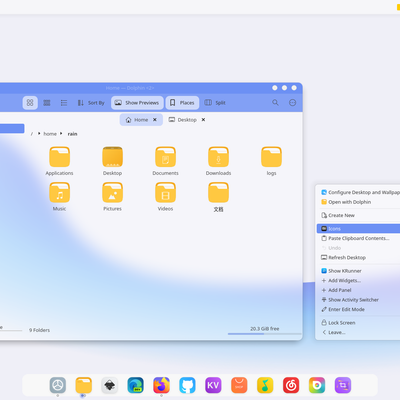Choose Show Activity Switcher
This screenshot has width=400, height=400.
click(x=359, y=300)
